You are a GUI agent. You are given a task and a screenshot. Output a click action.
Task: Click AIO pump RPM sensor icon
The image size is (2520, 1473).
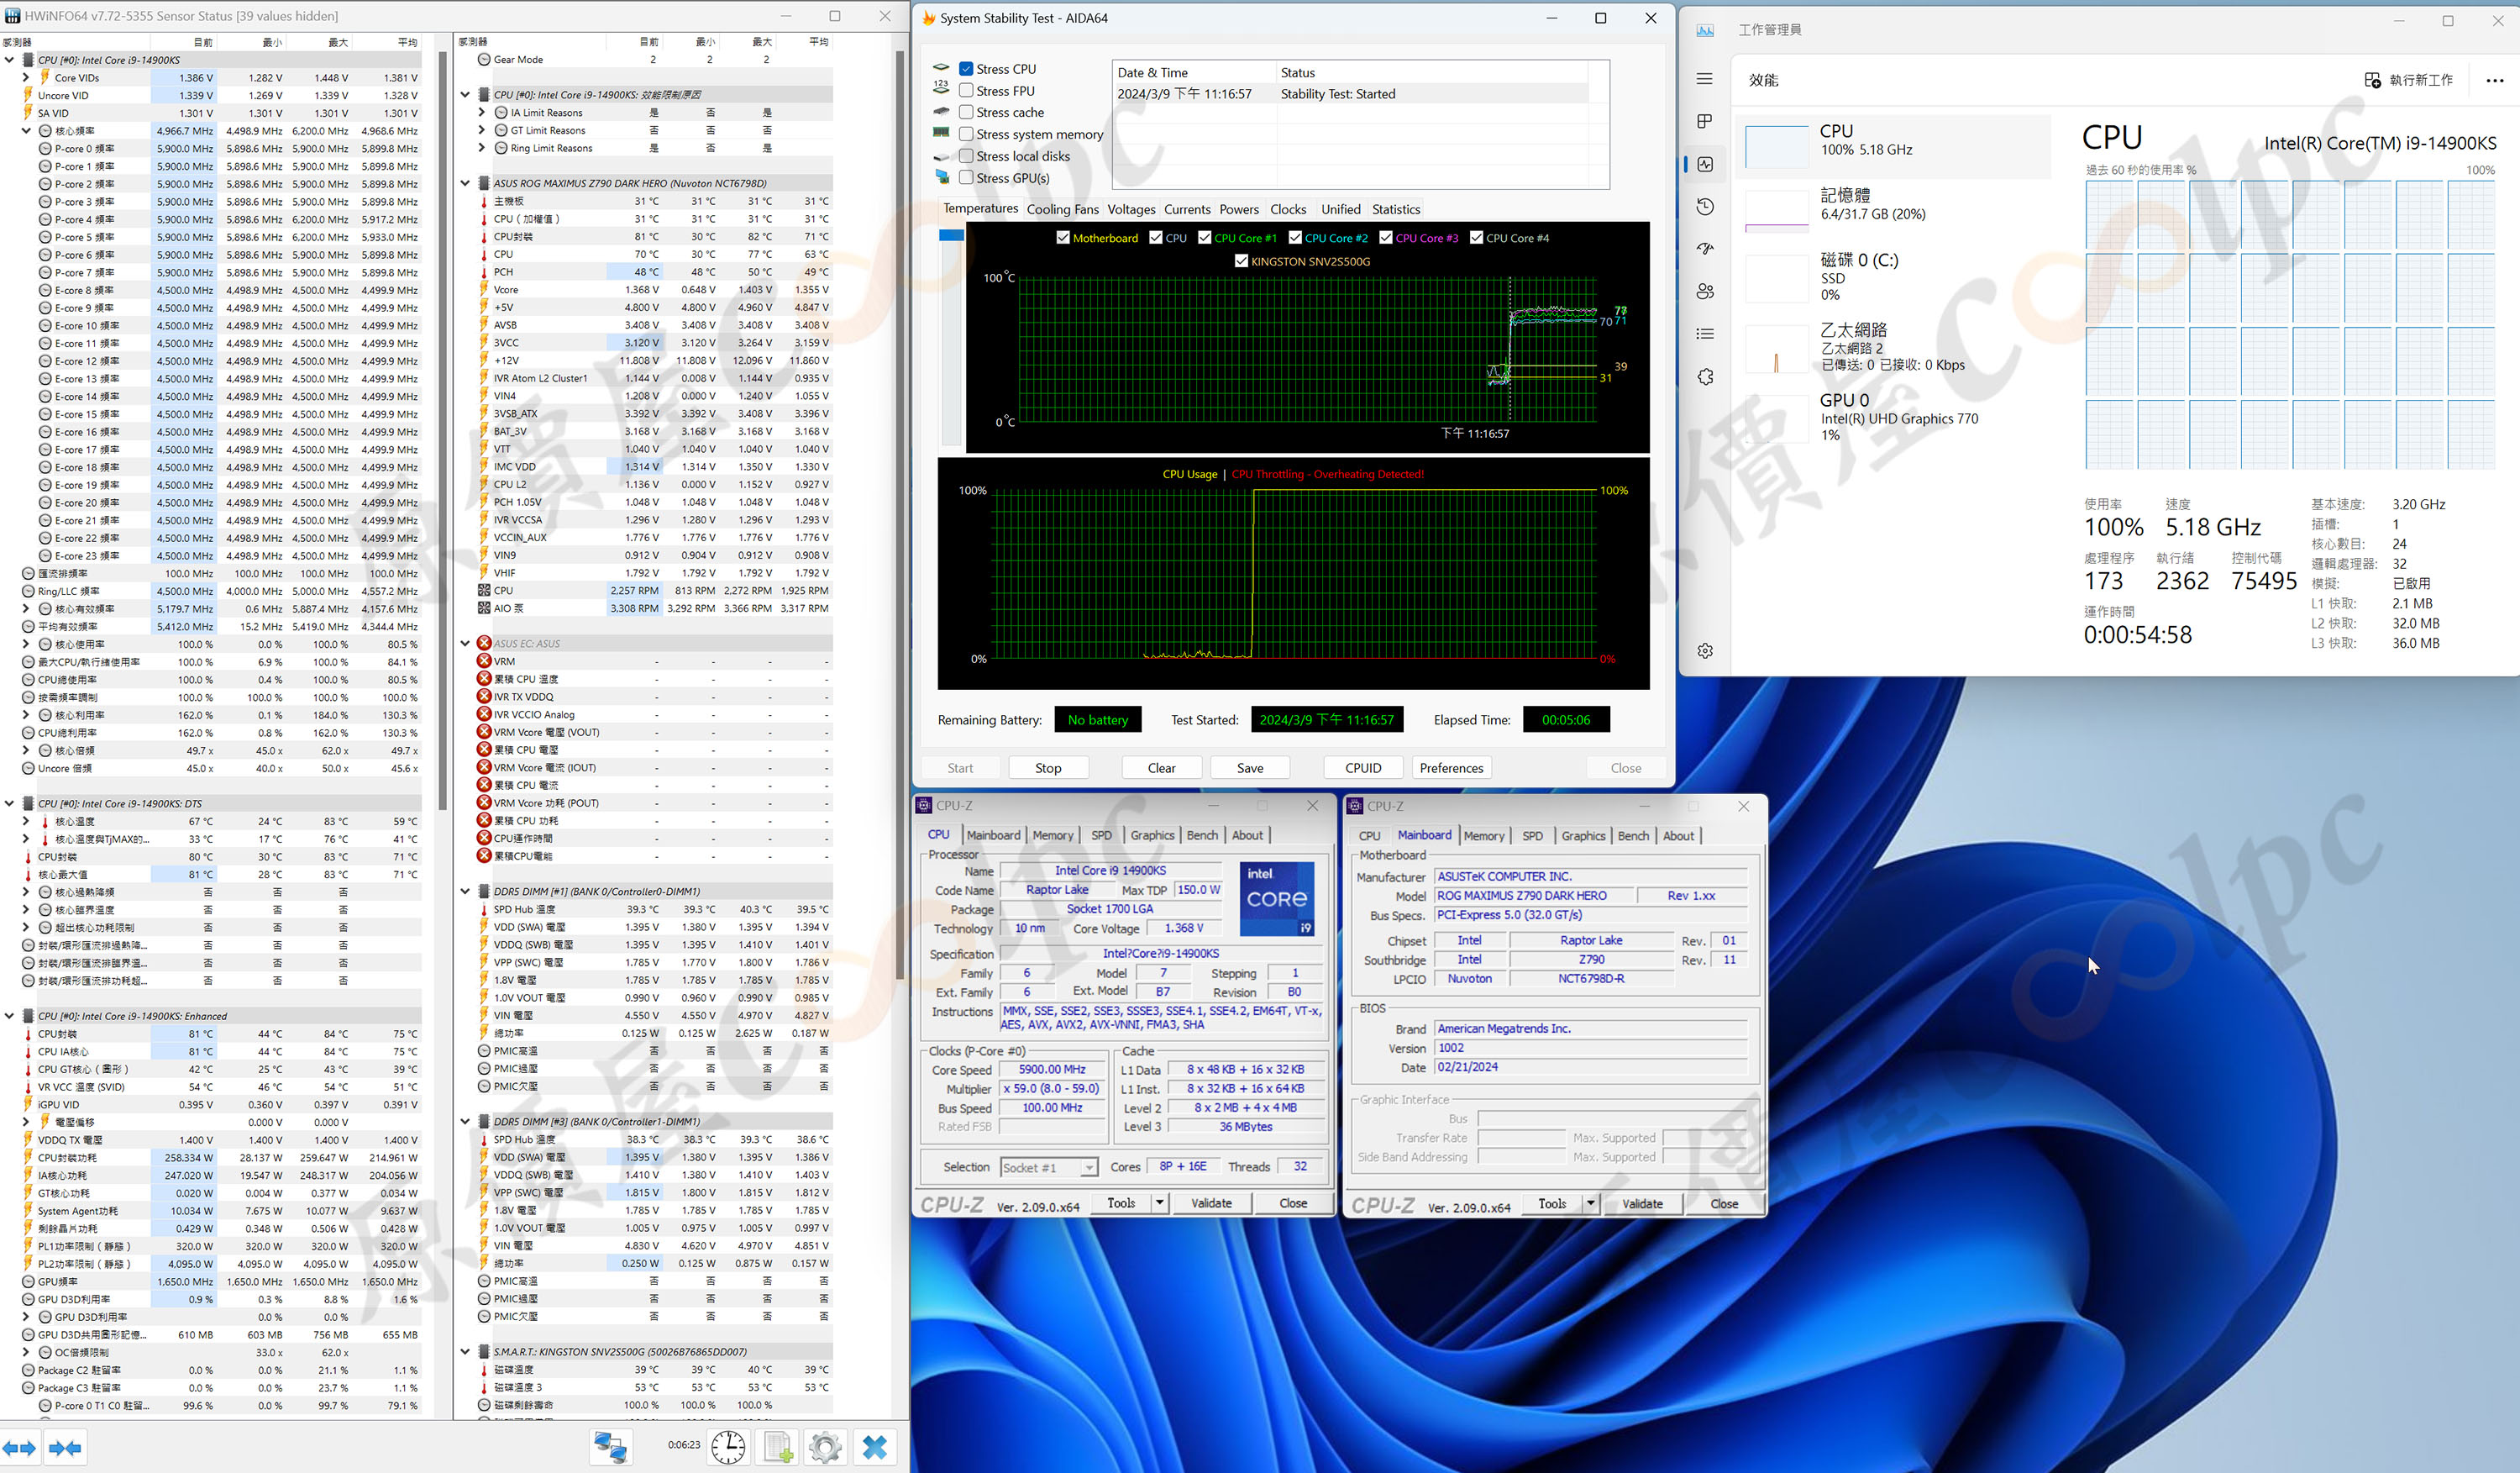484,608
